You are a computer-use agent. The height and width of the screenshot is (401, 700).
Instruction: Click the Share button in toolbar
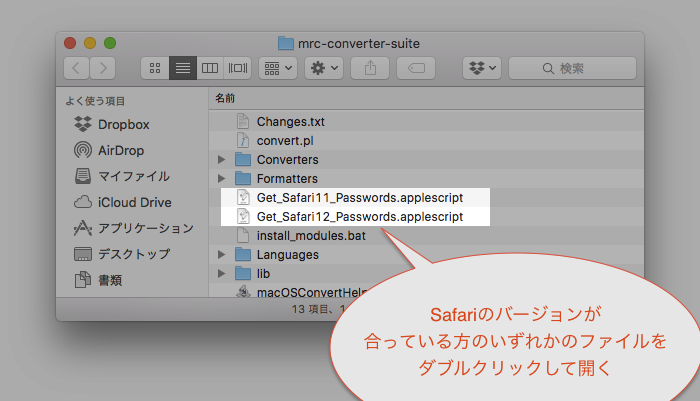click(x=369, y=68)
